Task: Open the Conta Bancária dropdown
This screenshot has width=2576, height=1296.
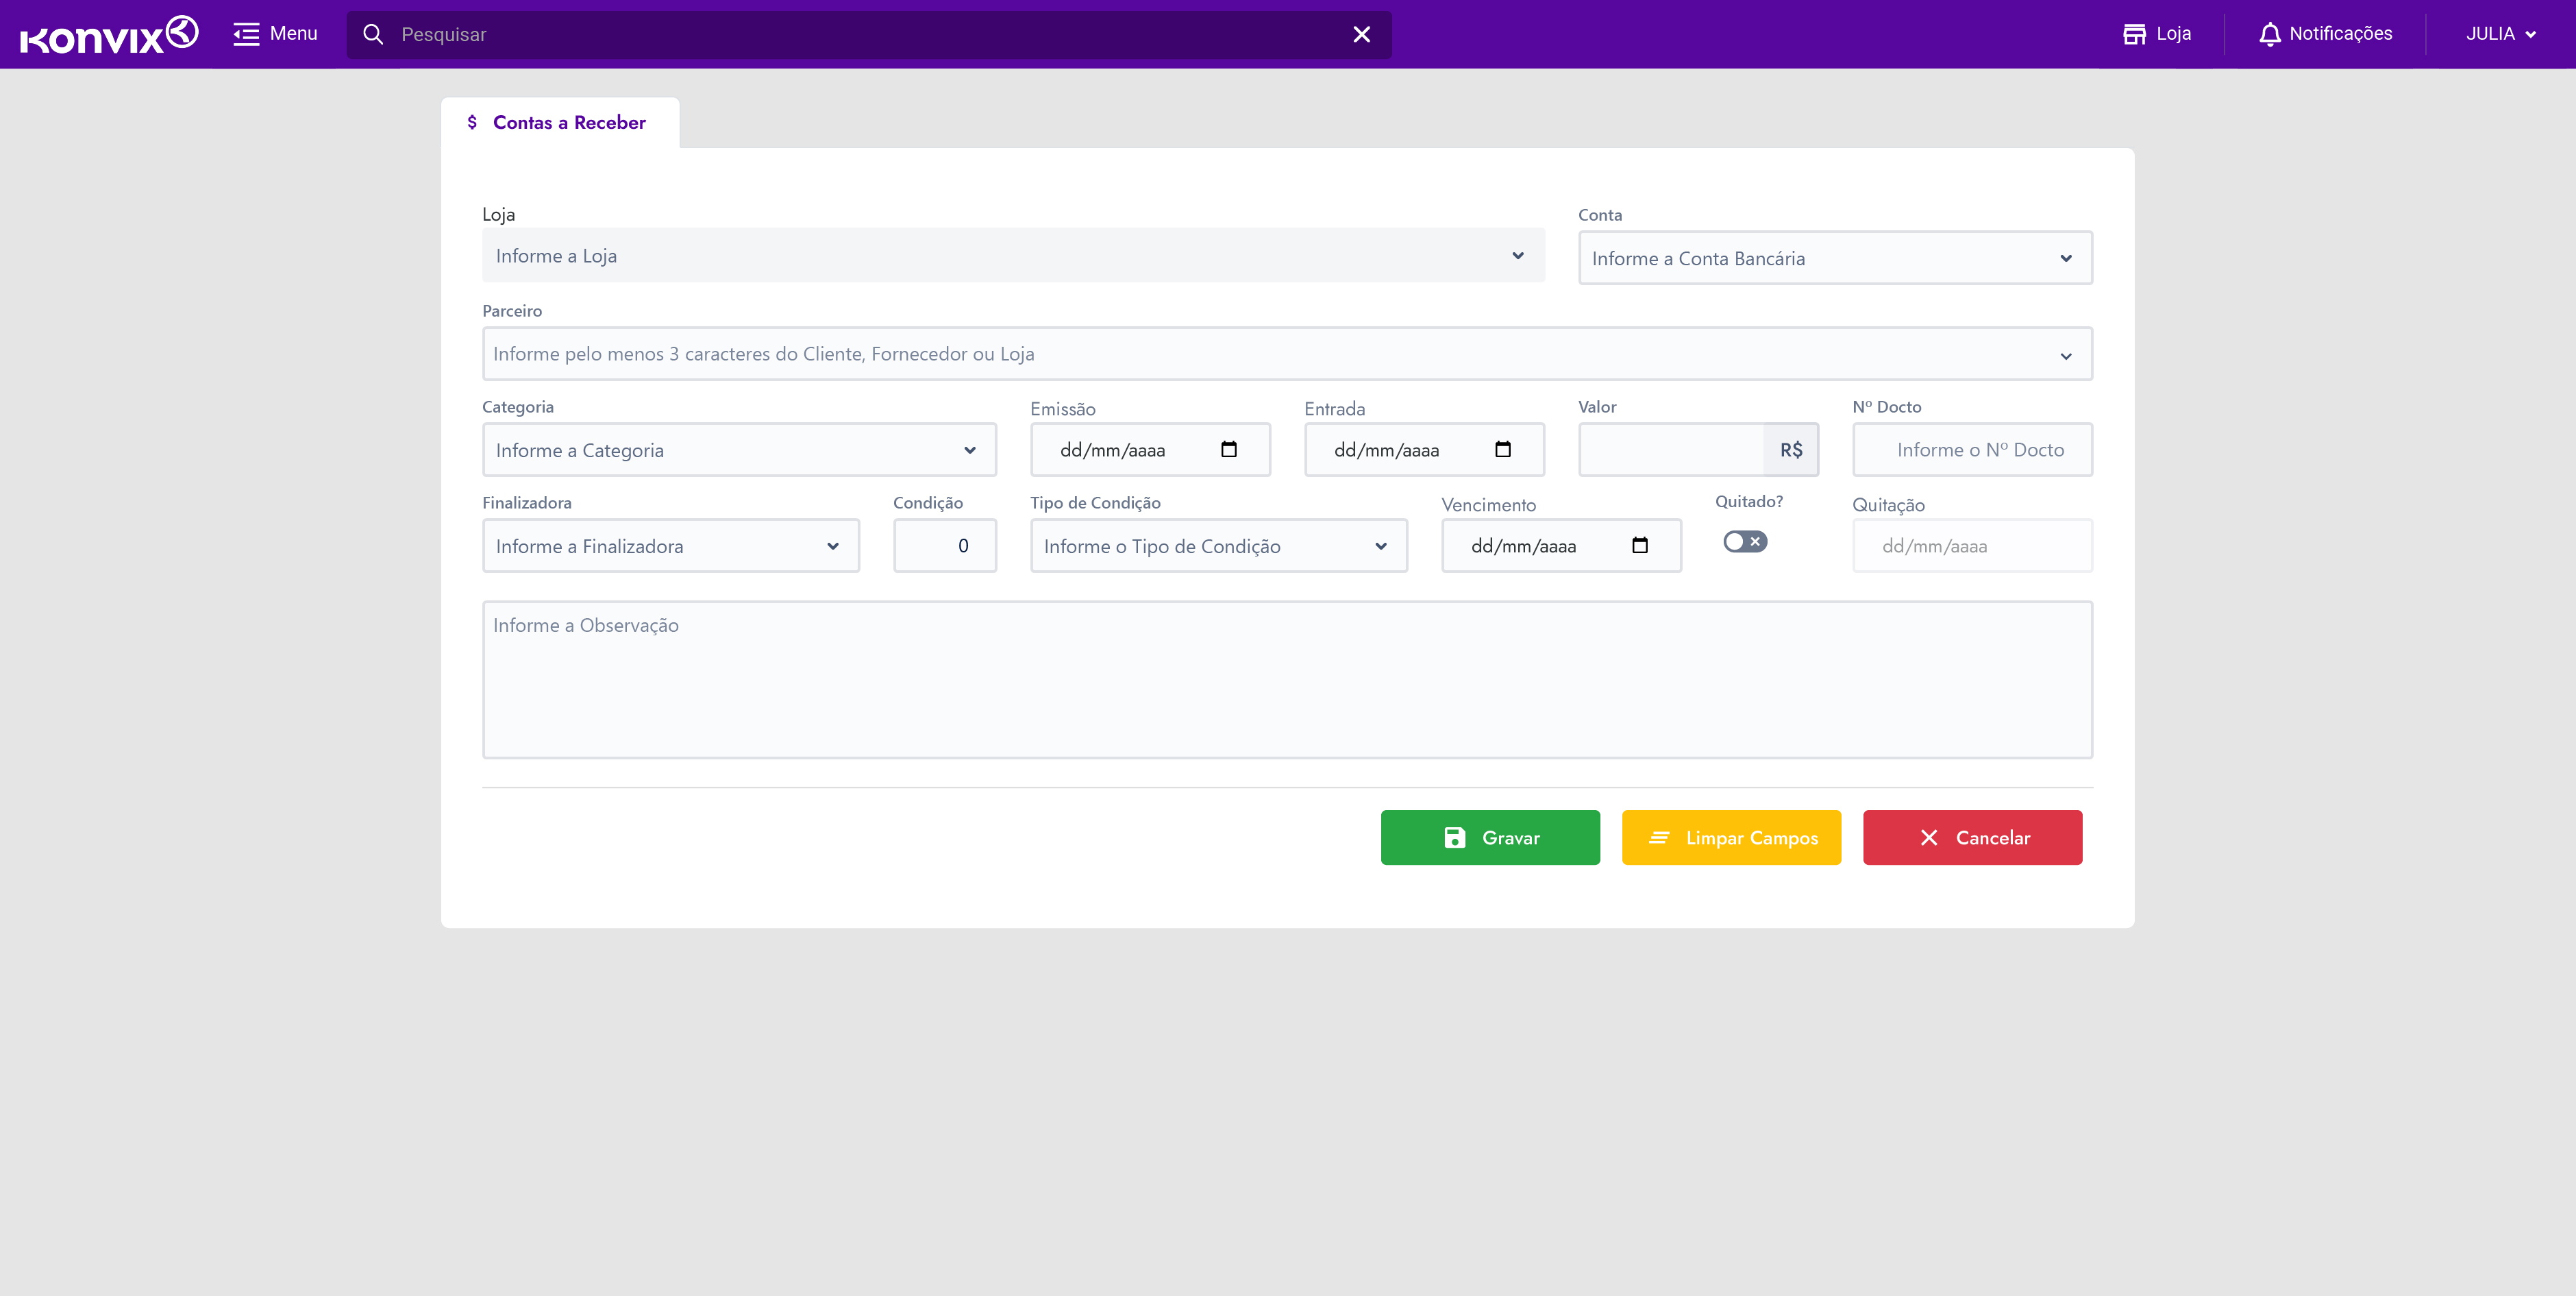Action: 1834,259
